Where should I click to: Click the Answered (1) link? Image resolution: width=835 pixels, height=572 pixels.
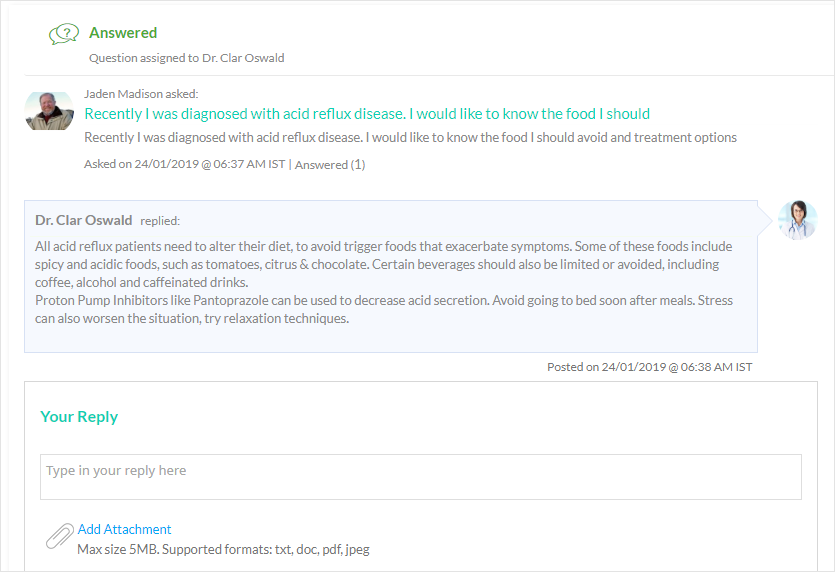pyautogui.click(x=330, y=165)
